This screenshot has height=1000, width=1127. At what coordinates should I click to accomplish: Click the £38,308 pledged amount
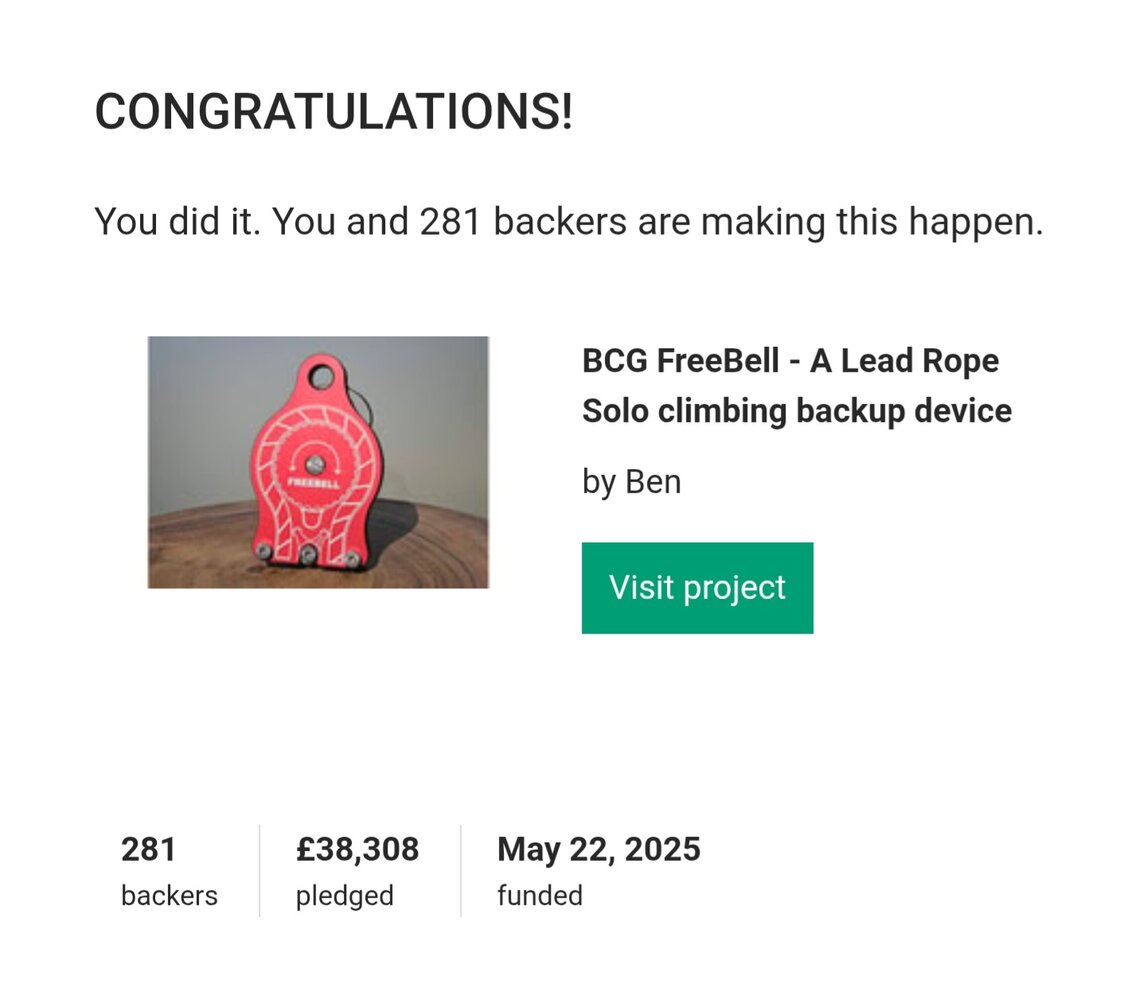(x=357, y=850)
